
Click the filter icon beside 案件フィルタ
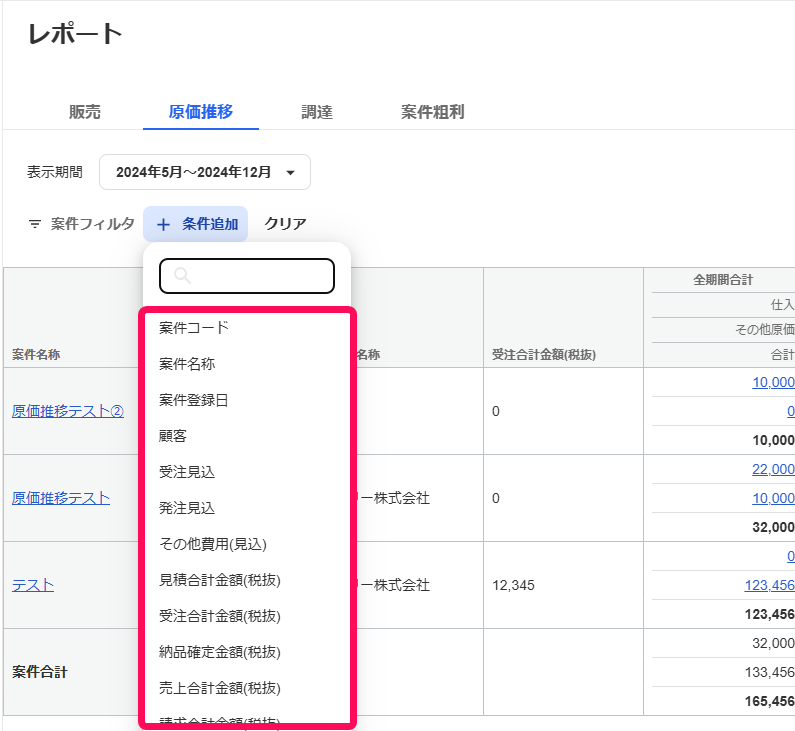click(x=34, y=224)
